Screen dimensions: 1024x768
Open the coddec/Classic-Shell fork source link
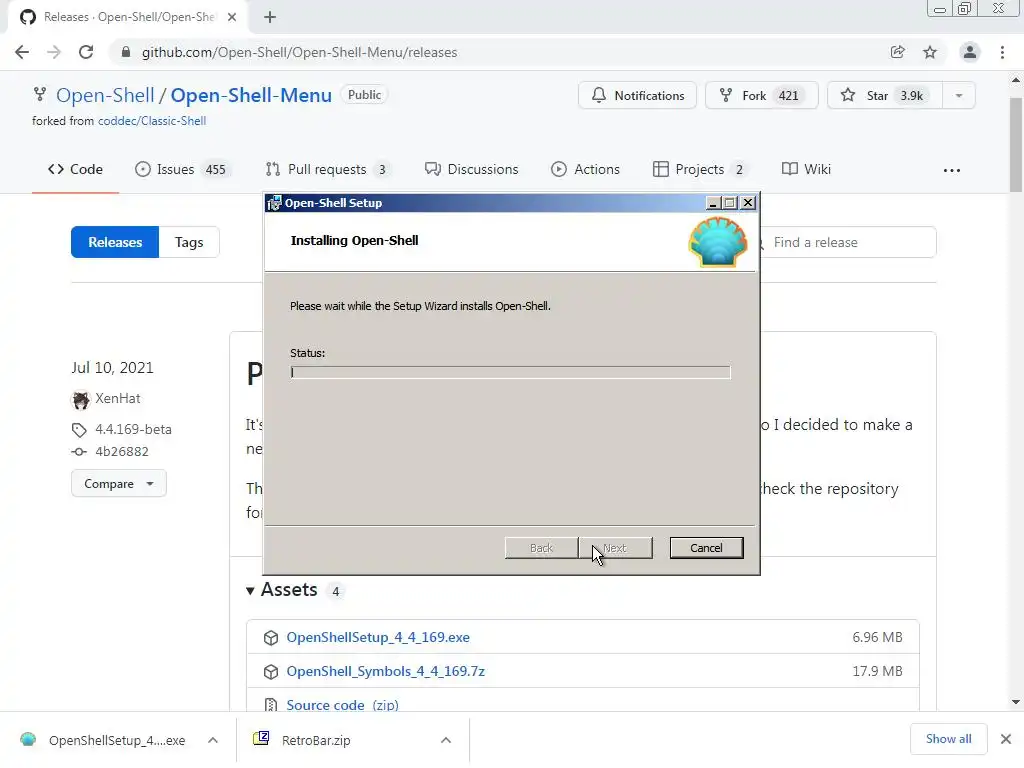coord(152,121)
